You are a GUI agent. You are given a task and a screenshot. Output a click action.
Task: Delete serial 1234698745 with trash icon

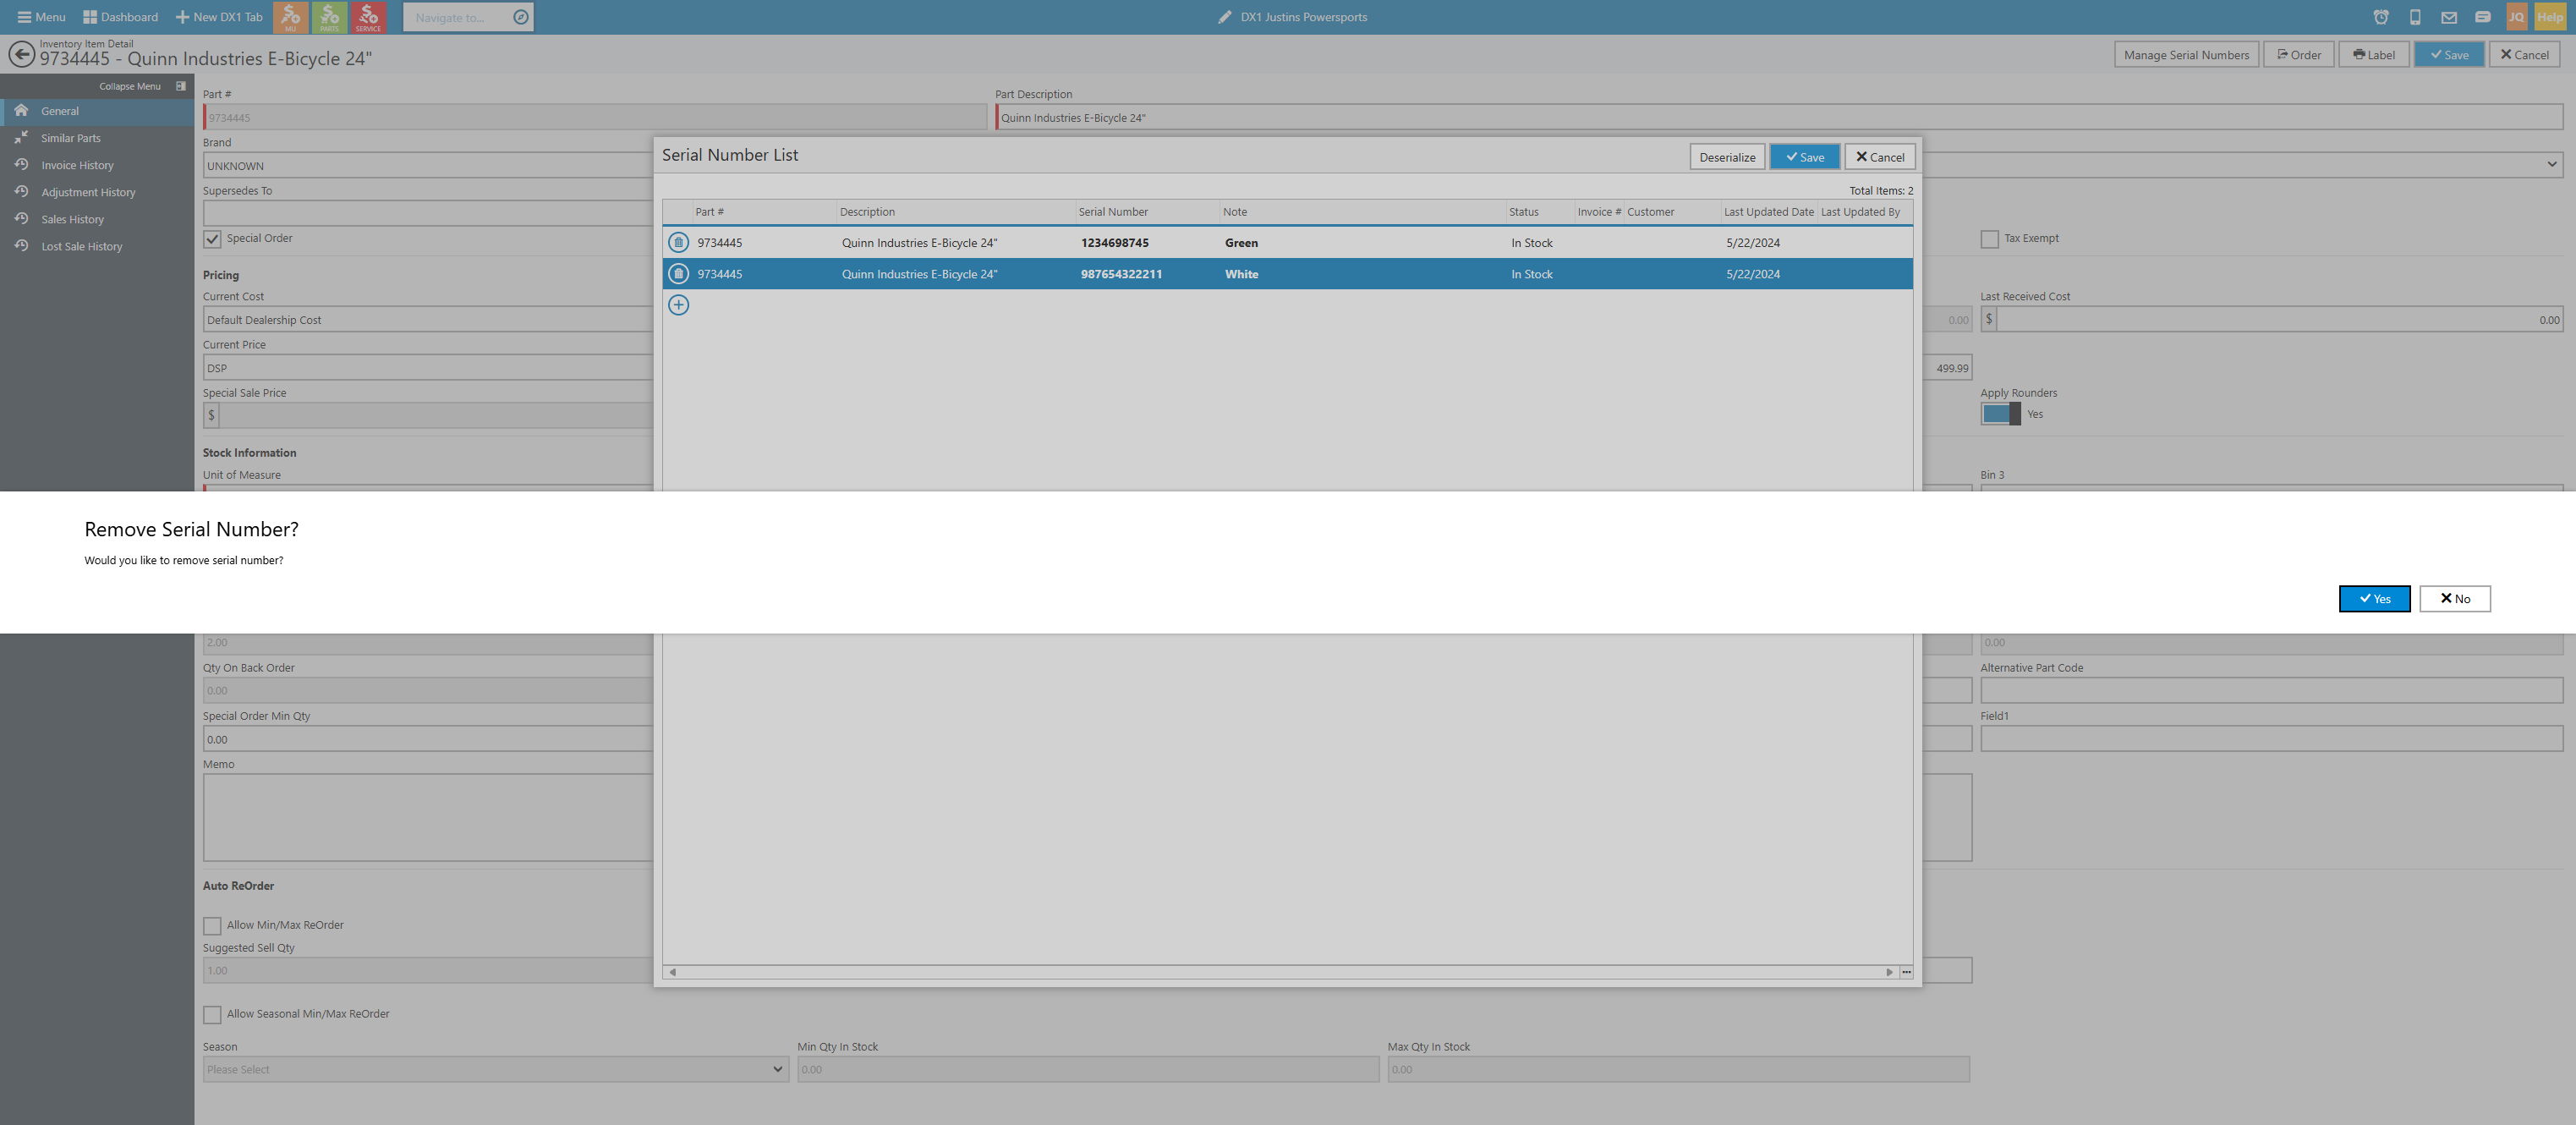pyautogui.click(x=678, y=242)
